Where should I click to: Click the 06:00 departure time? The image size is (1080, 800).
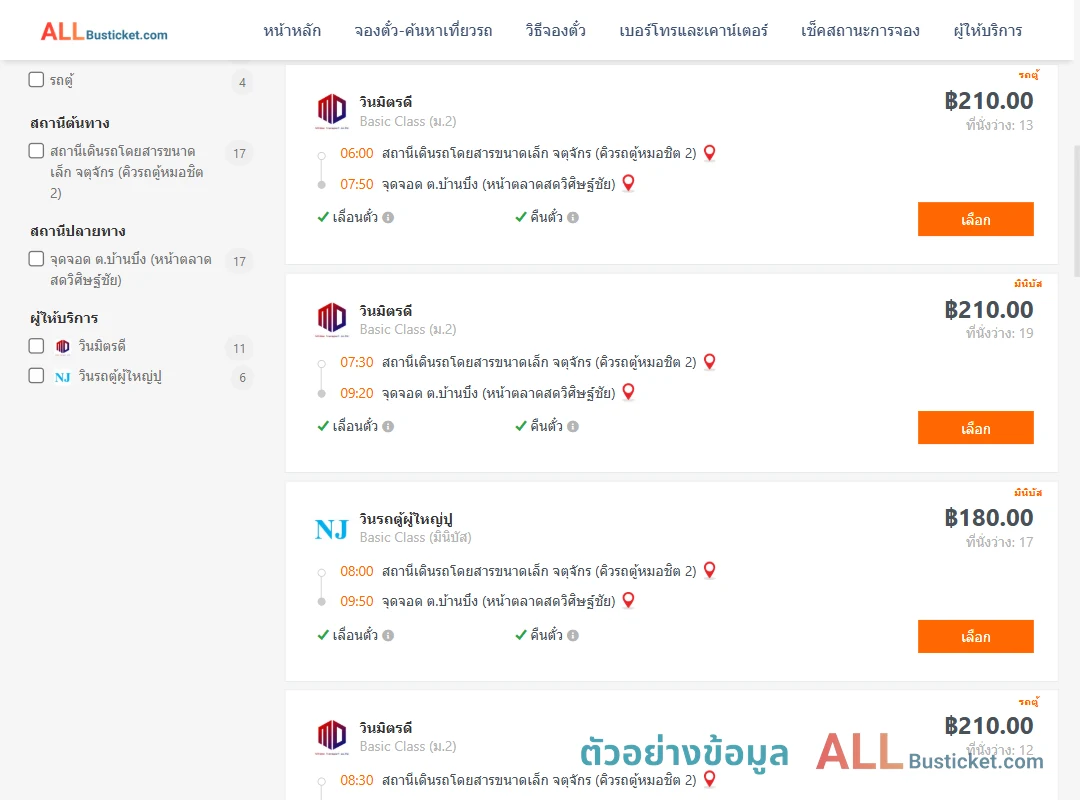tap(357, 153)
